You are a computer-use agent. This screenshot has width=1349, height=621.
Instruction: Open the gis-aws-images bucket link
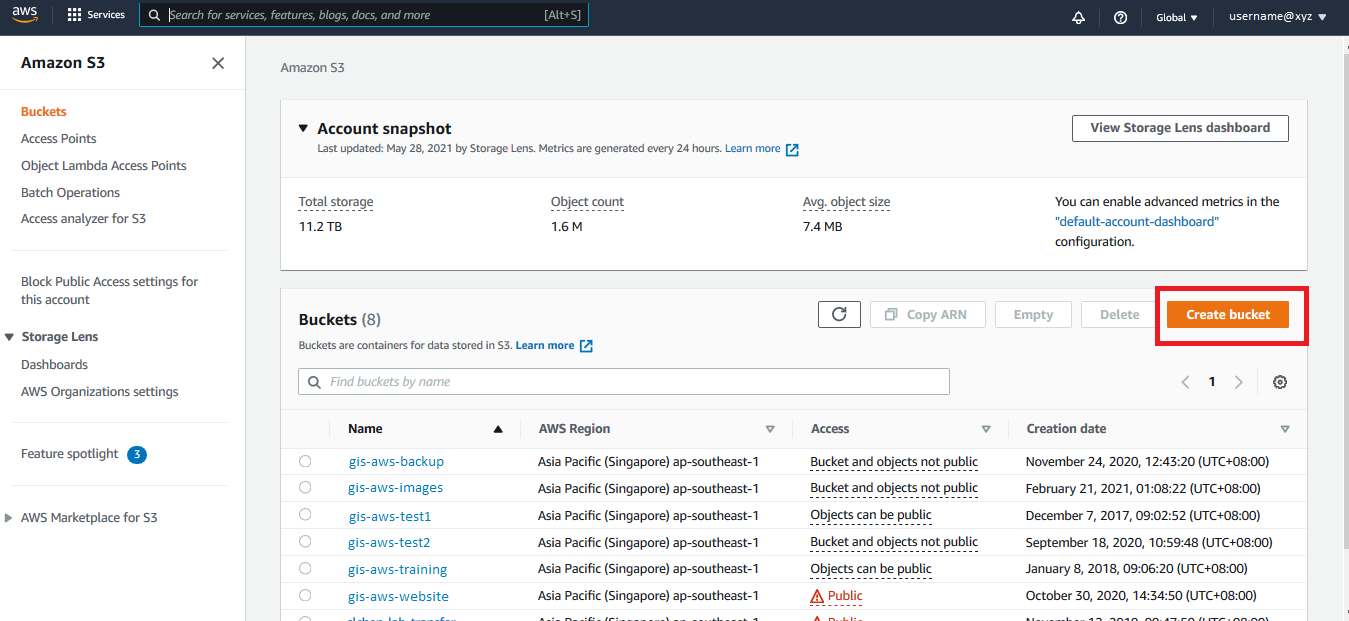coord(395,488)
